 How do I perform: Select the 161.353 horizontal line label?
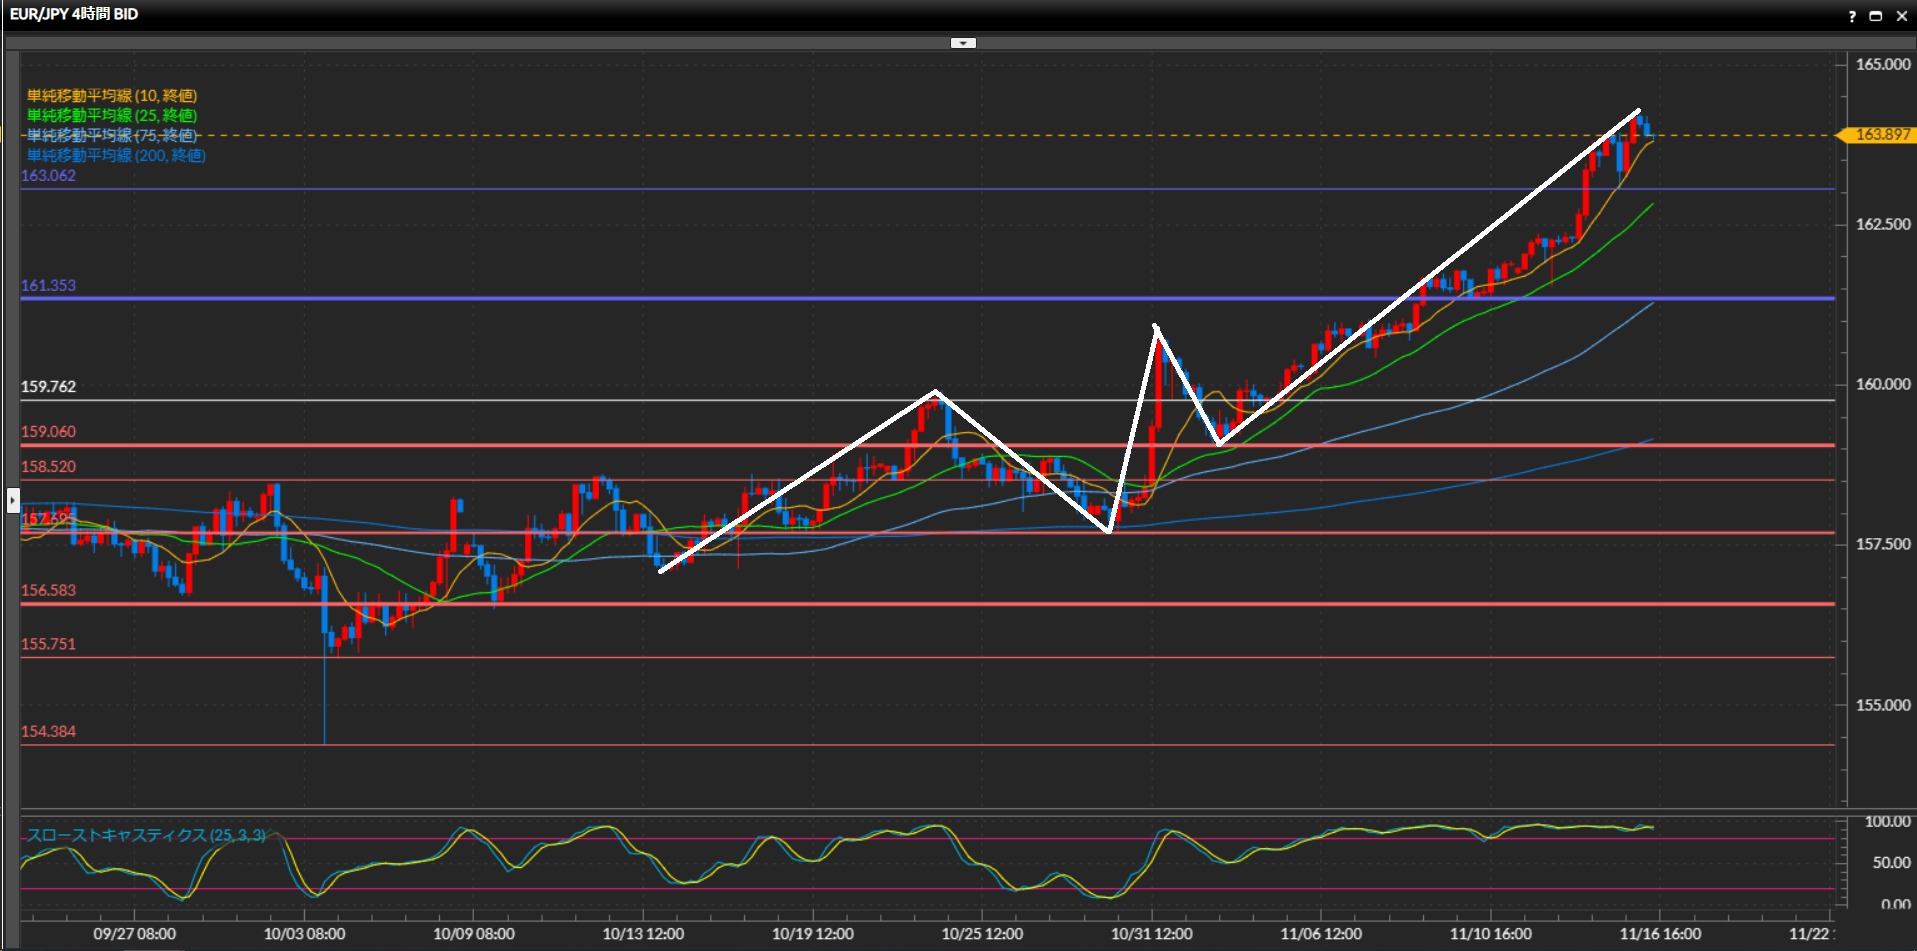click(x=48, y=286)
